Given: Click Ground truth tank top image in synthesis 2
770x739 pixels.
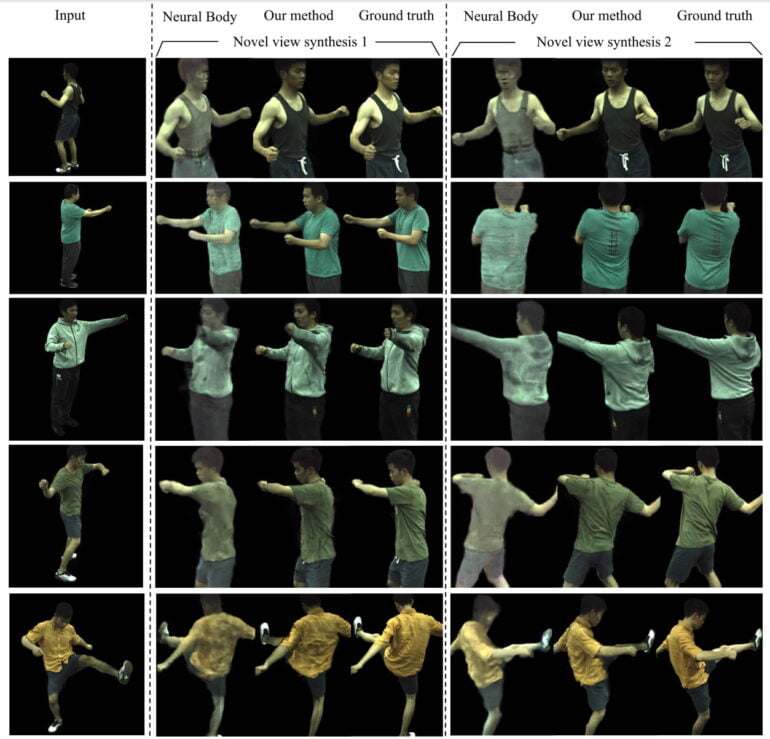Looking at the screenshot, I should coord(712,118).
